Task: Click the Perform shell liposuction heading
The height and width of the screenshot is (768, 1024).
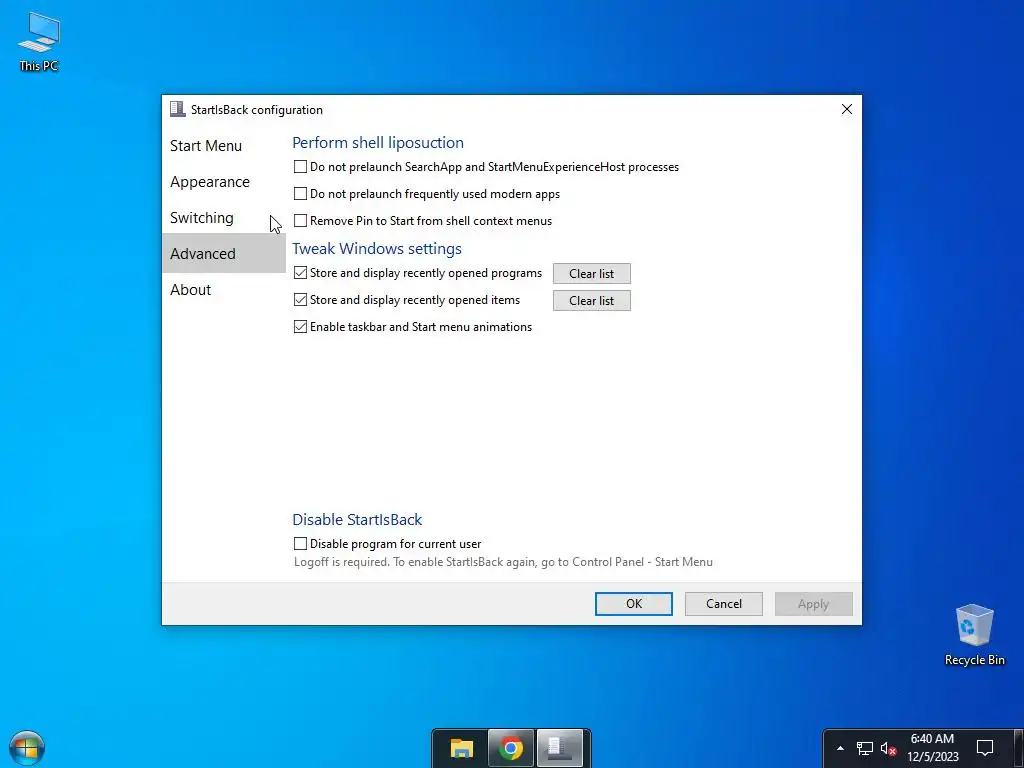Action: coord(378,142)
